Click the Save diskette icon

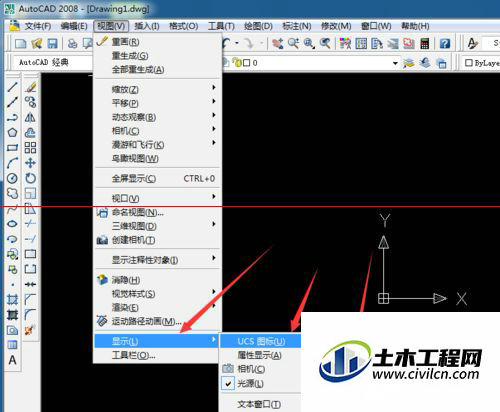pos(52,43)
